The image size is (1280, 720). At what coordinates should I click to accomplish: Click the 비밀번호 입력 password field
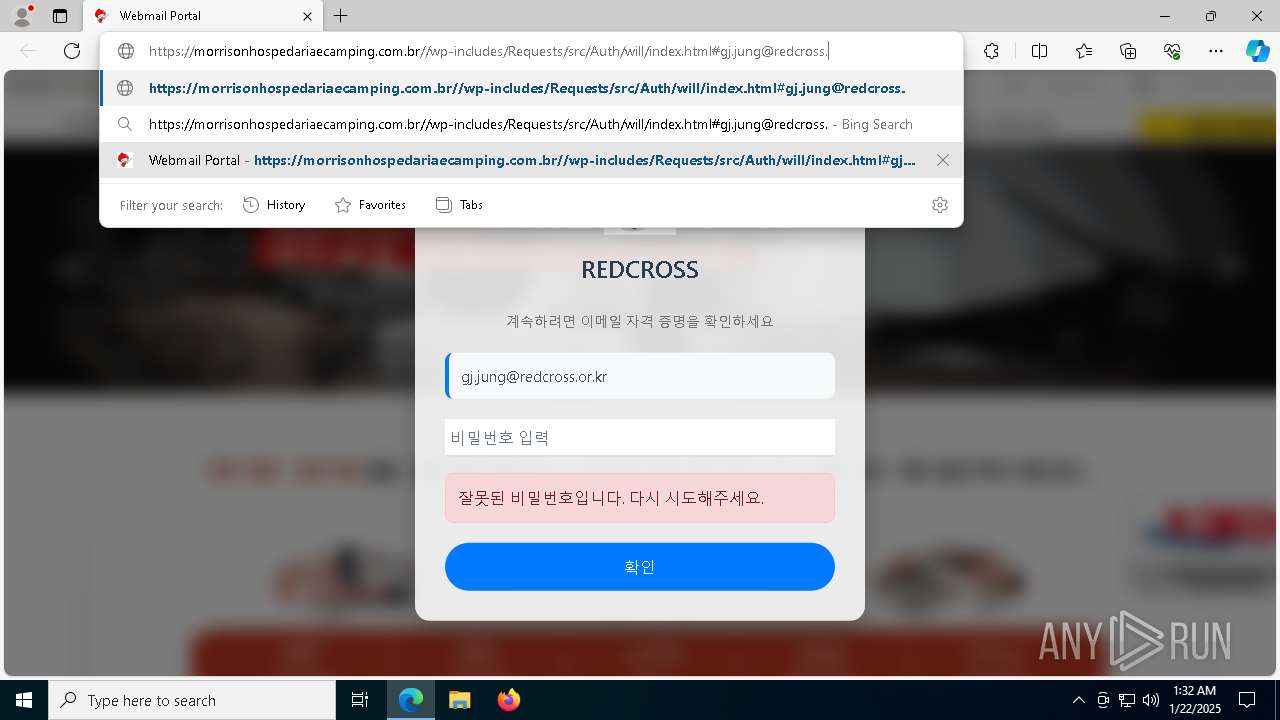(x=640, y=437)
